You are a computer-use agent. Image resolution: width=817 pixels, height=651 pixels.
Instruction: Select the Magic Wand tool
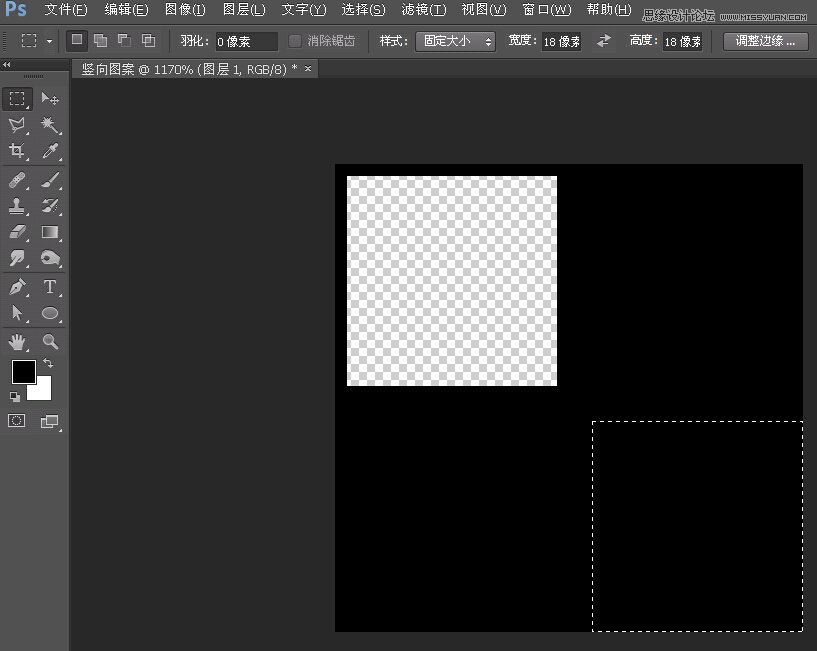[x=50, y=125]
